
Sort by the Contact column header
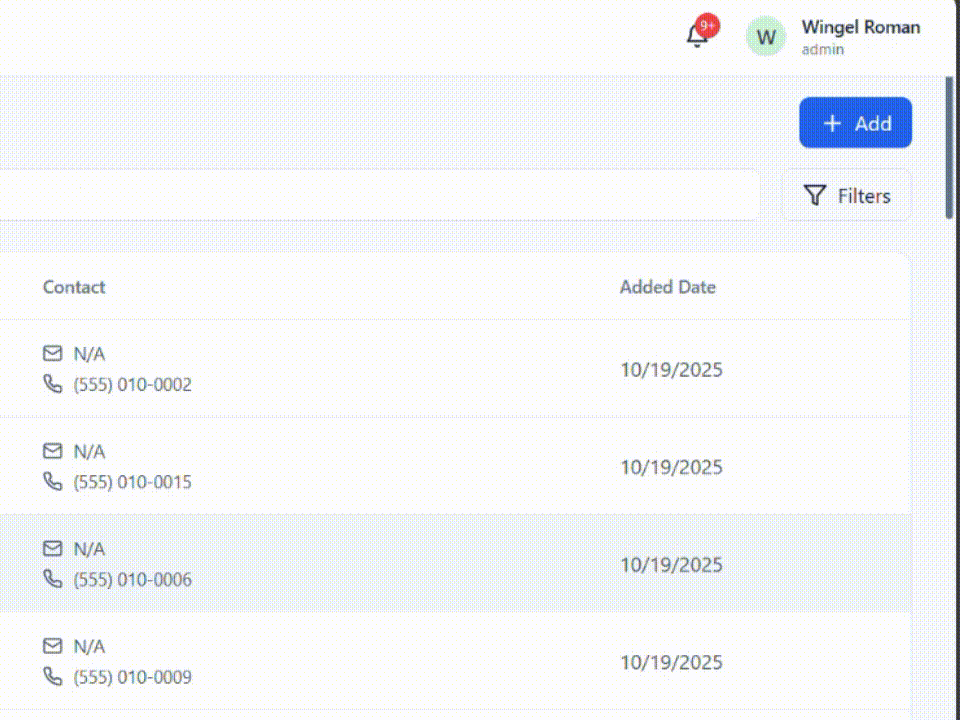click(74, 287)
